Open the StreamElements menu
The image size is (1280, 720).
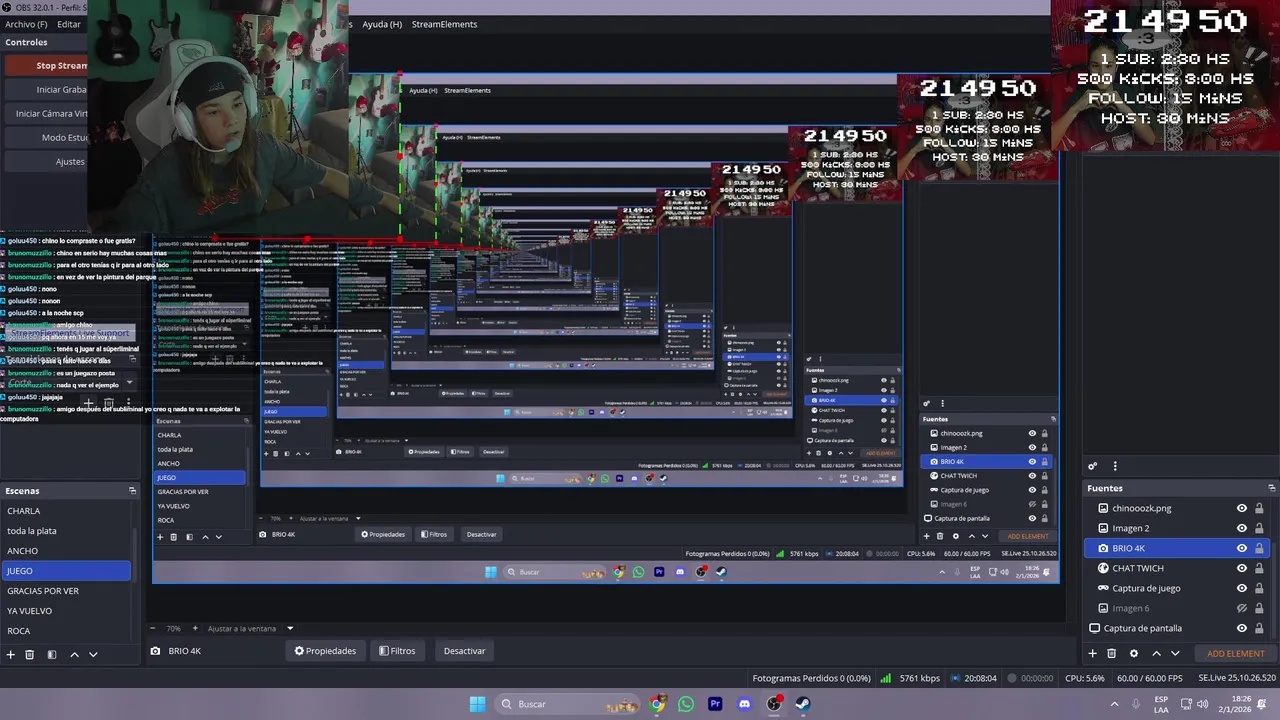(444, 24)
